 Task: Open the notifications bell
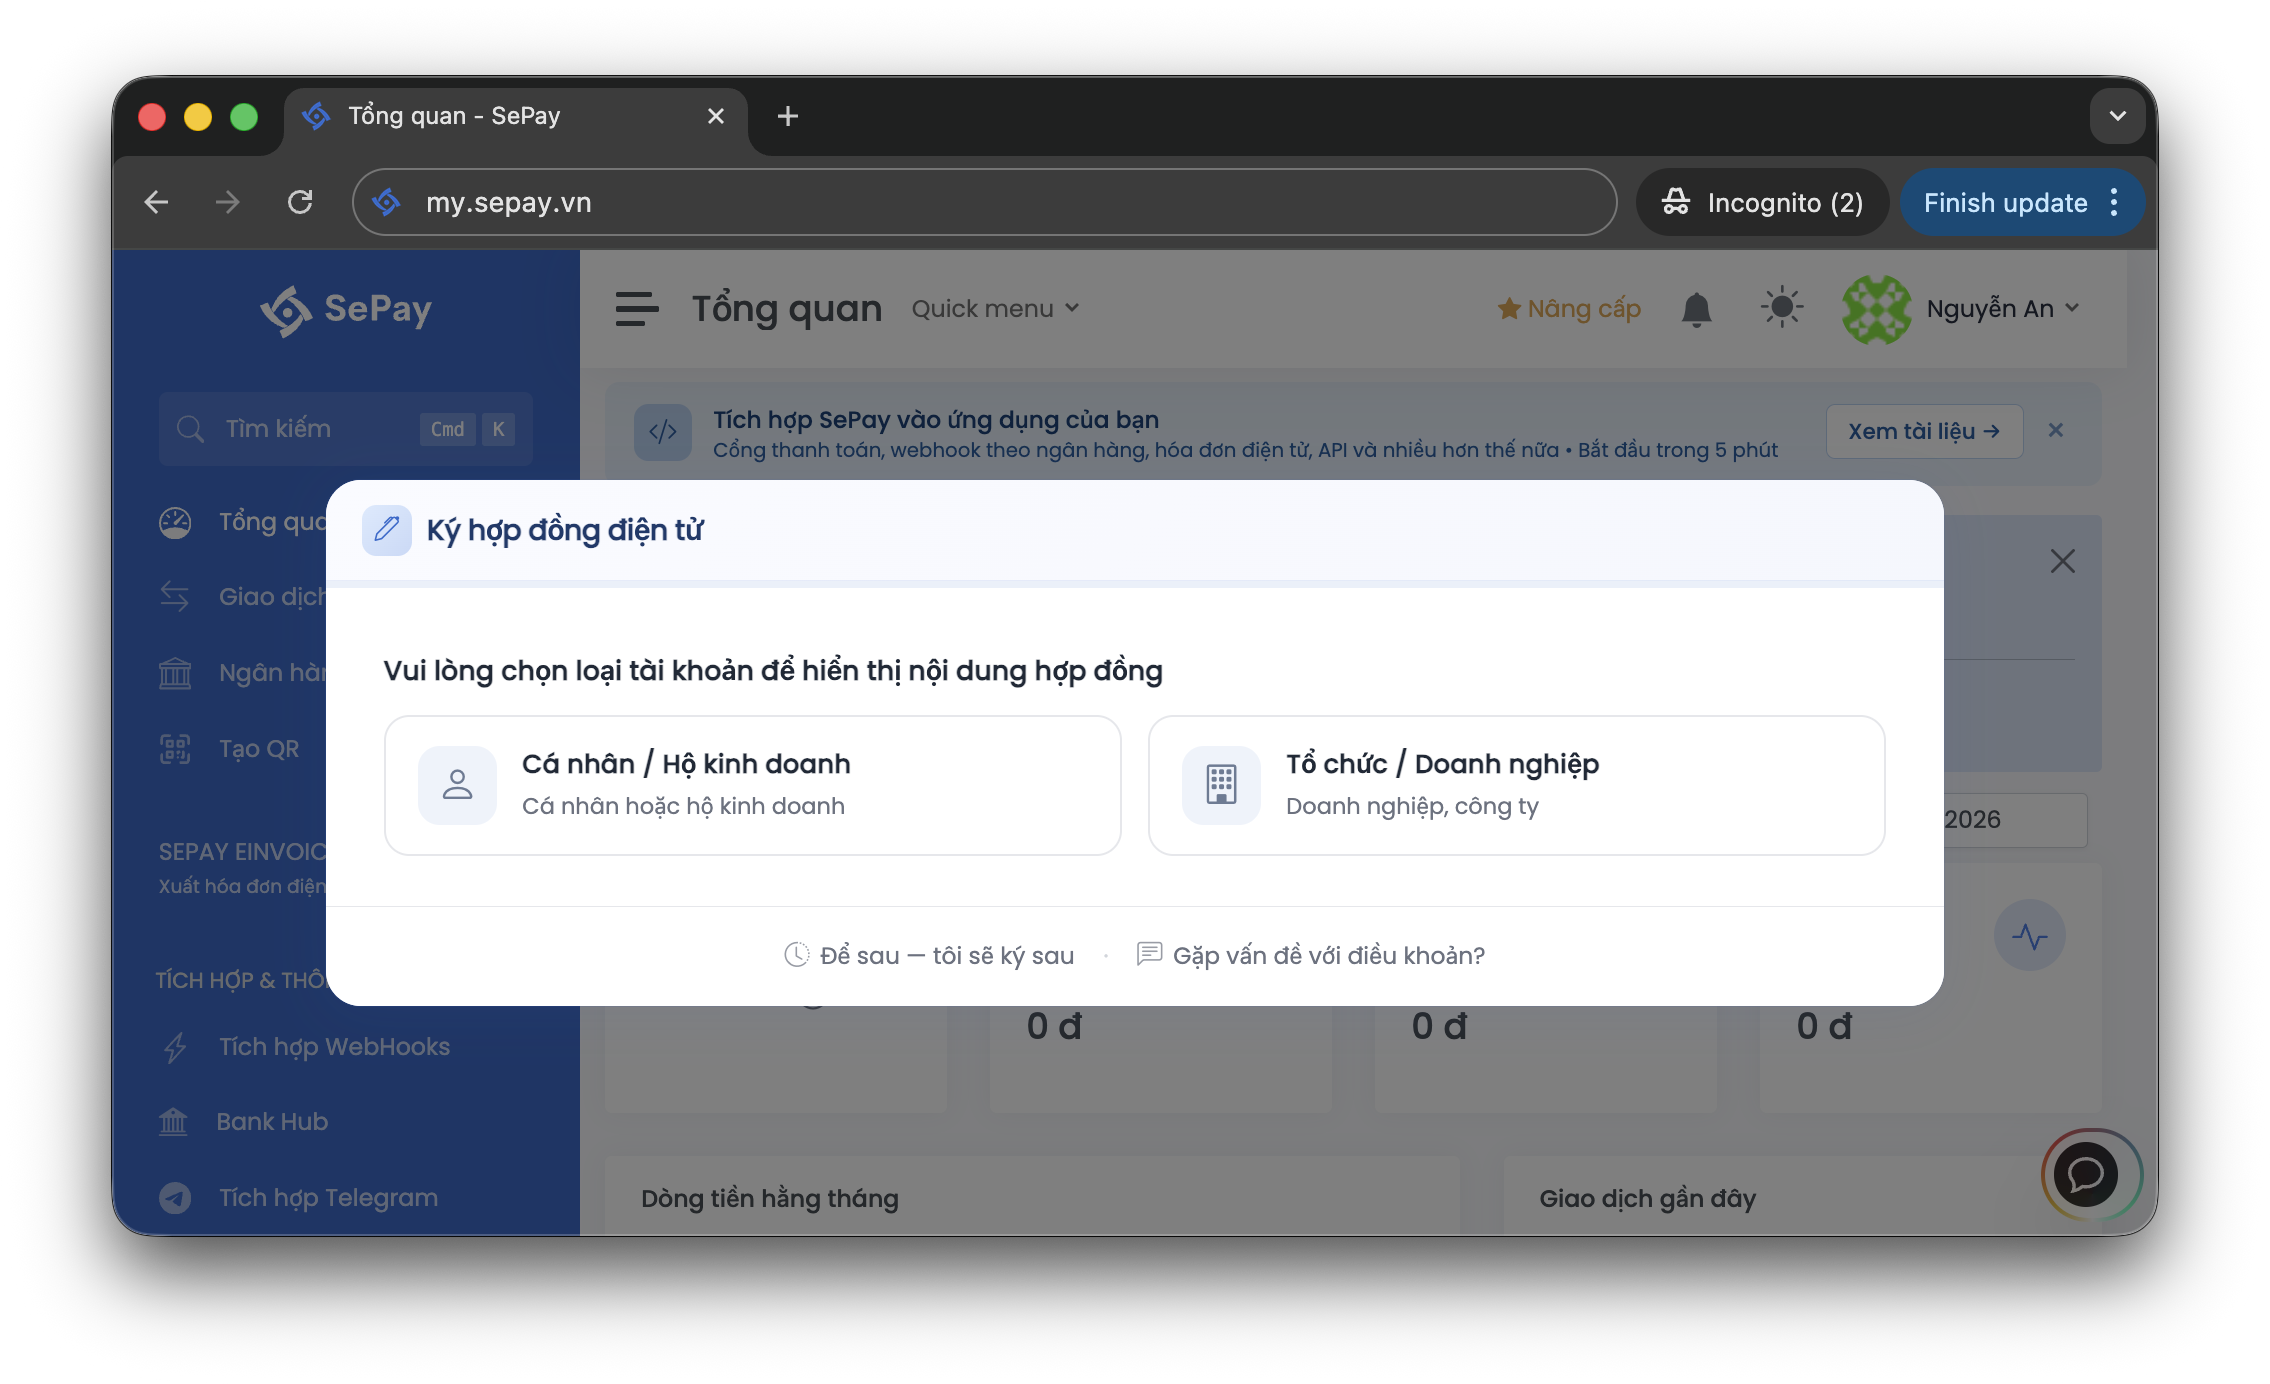click(1696, 309)
